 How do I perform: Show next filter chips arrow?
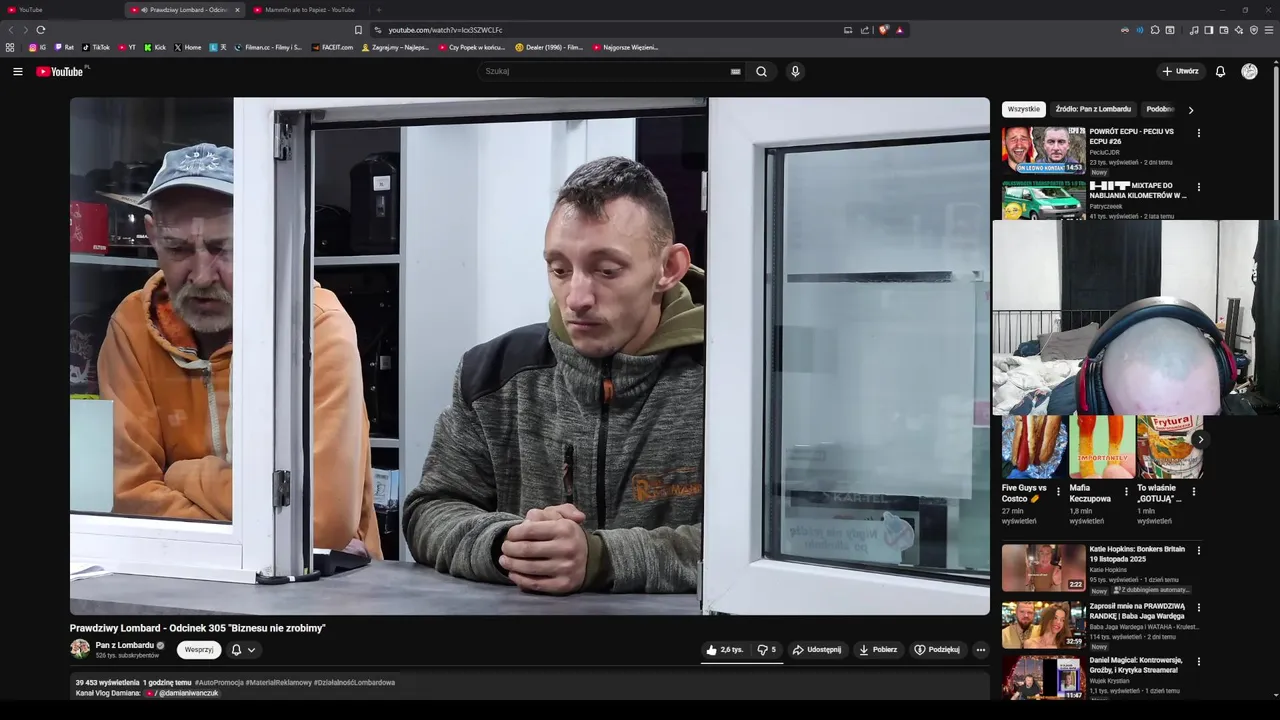coord(1190,110)
